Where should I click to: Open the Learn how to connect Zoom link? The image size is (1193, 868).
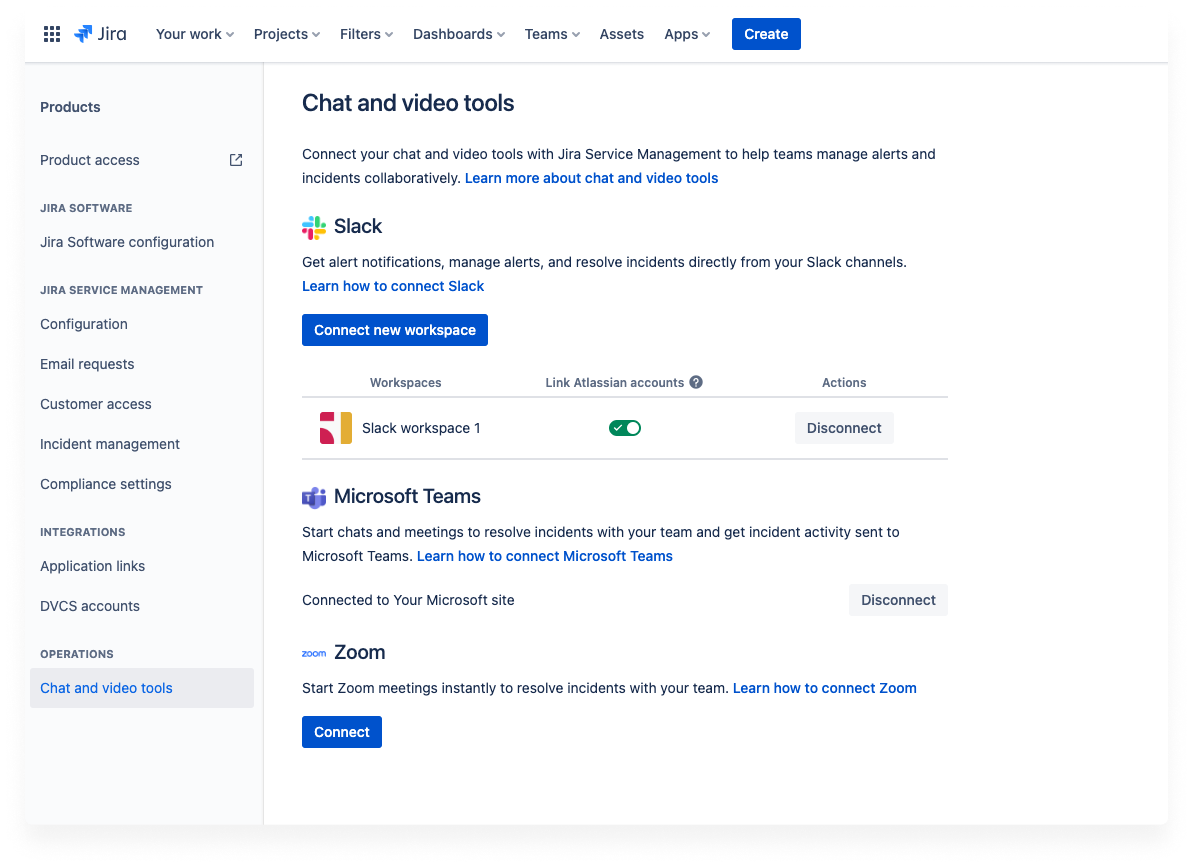824,687
